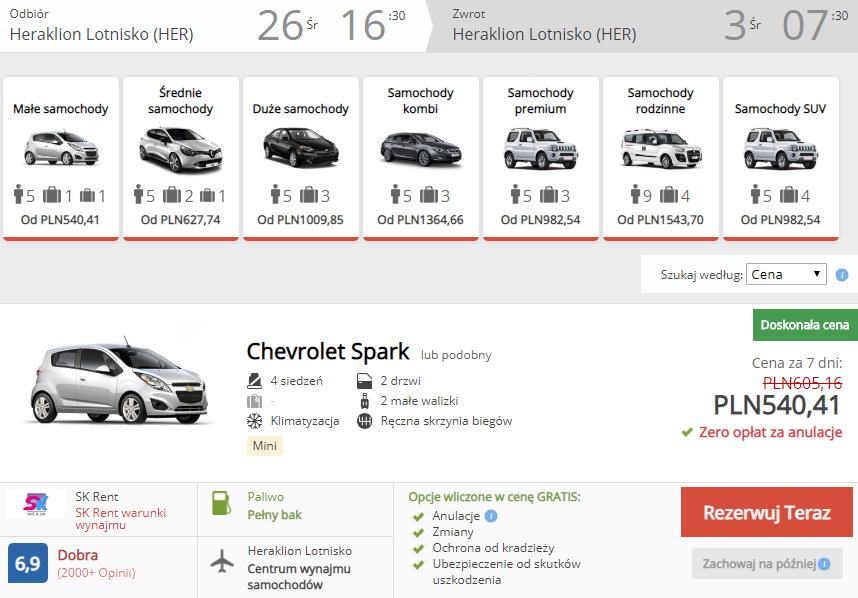Screen dimensions: 858x598
Task: Click the SK Rent logo
Action: pyautogui.click(x=36, y=504)
